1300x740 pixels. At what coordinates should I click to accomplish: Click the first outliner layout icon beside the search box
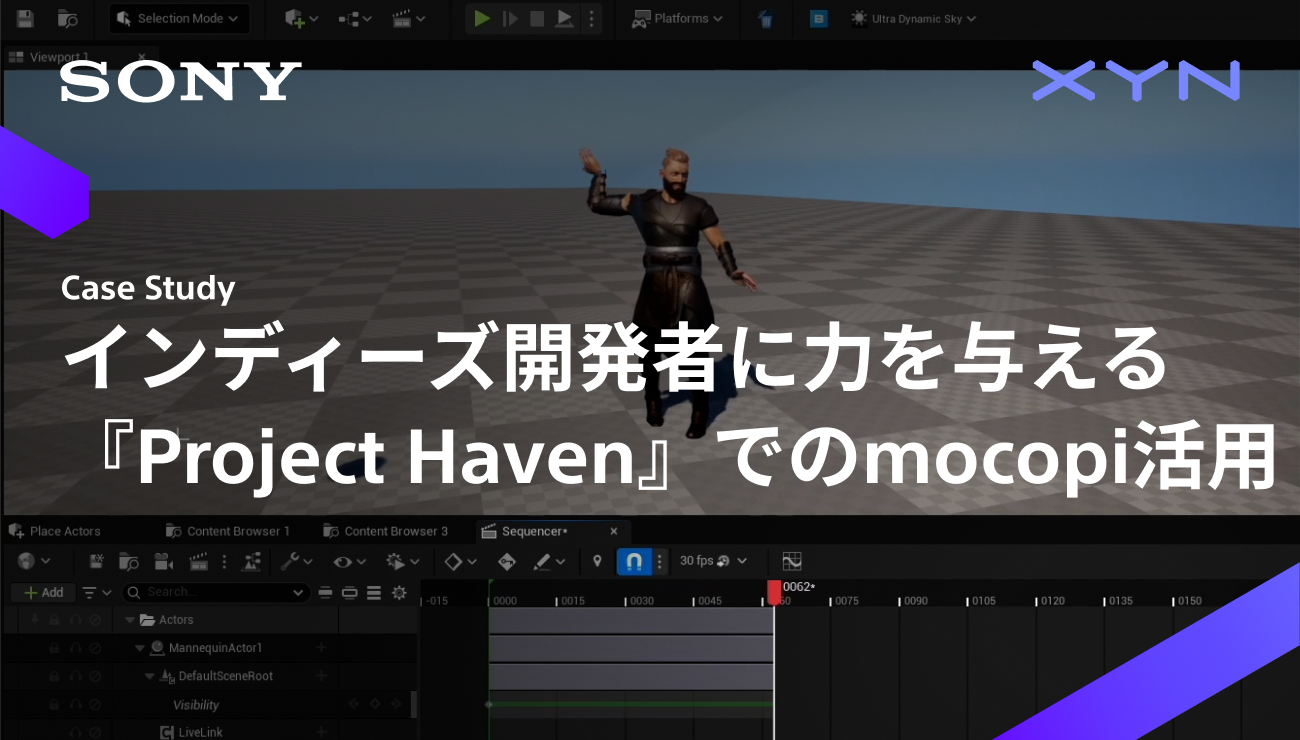[x=325, y=593]
